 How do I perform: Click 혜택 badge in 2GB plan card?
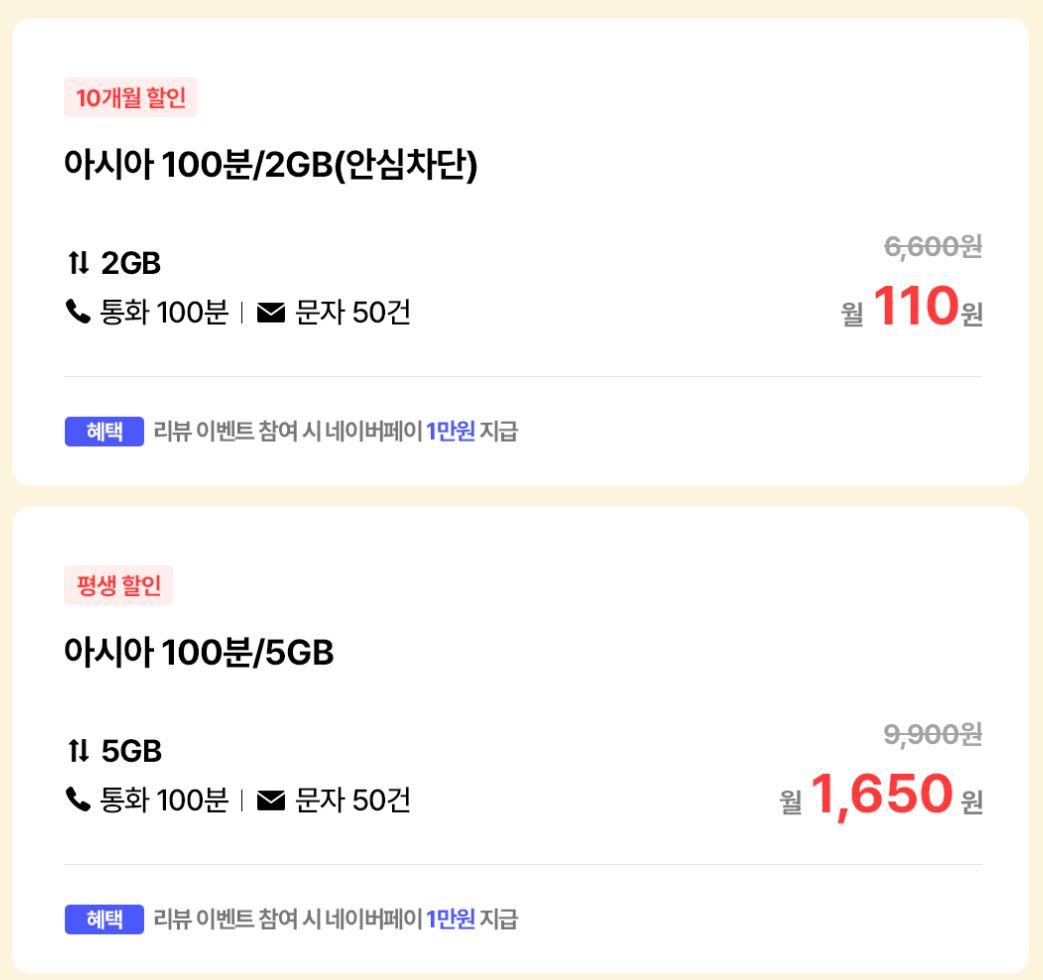click(x=104, y=432)
